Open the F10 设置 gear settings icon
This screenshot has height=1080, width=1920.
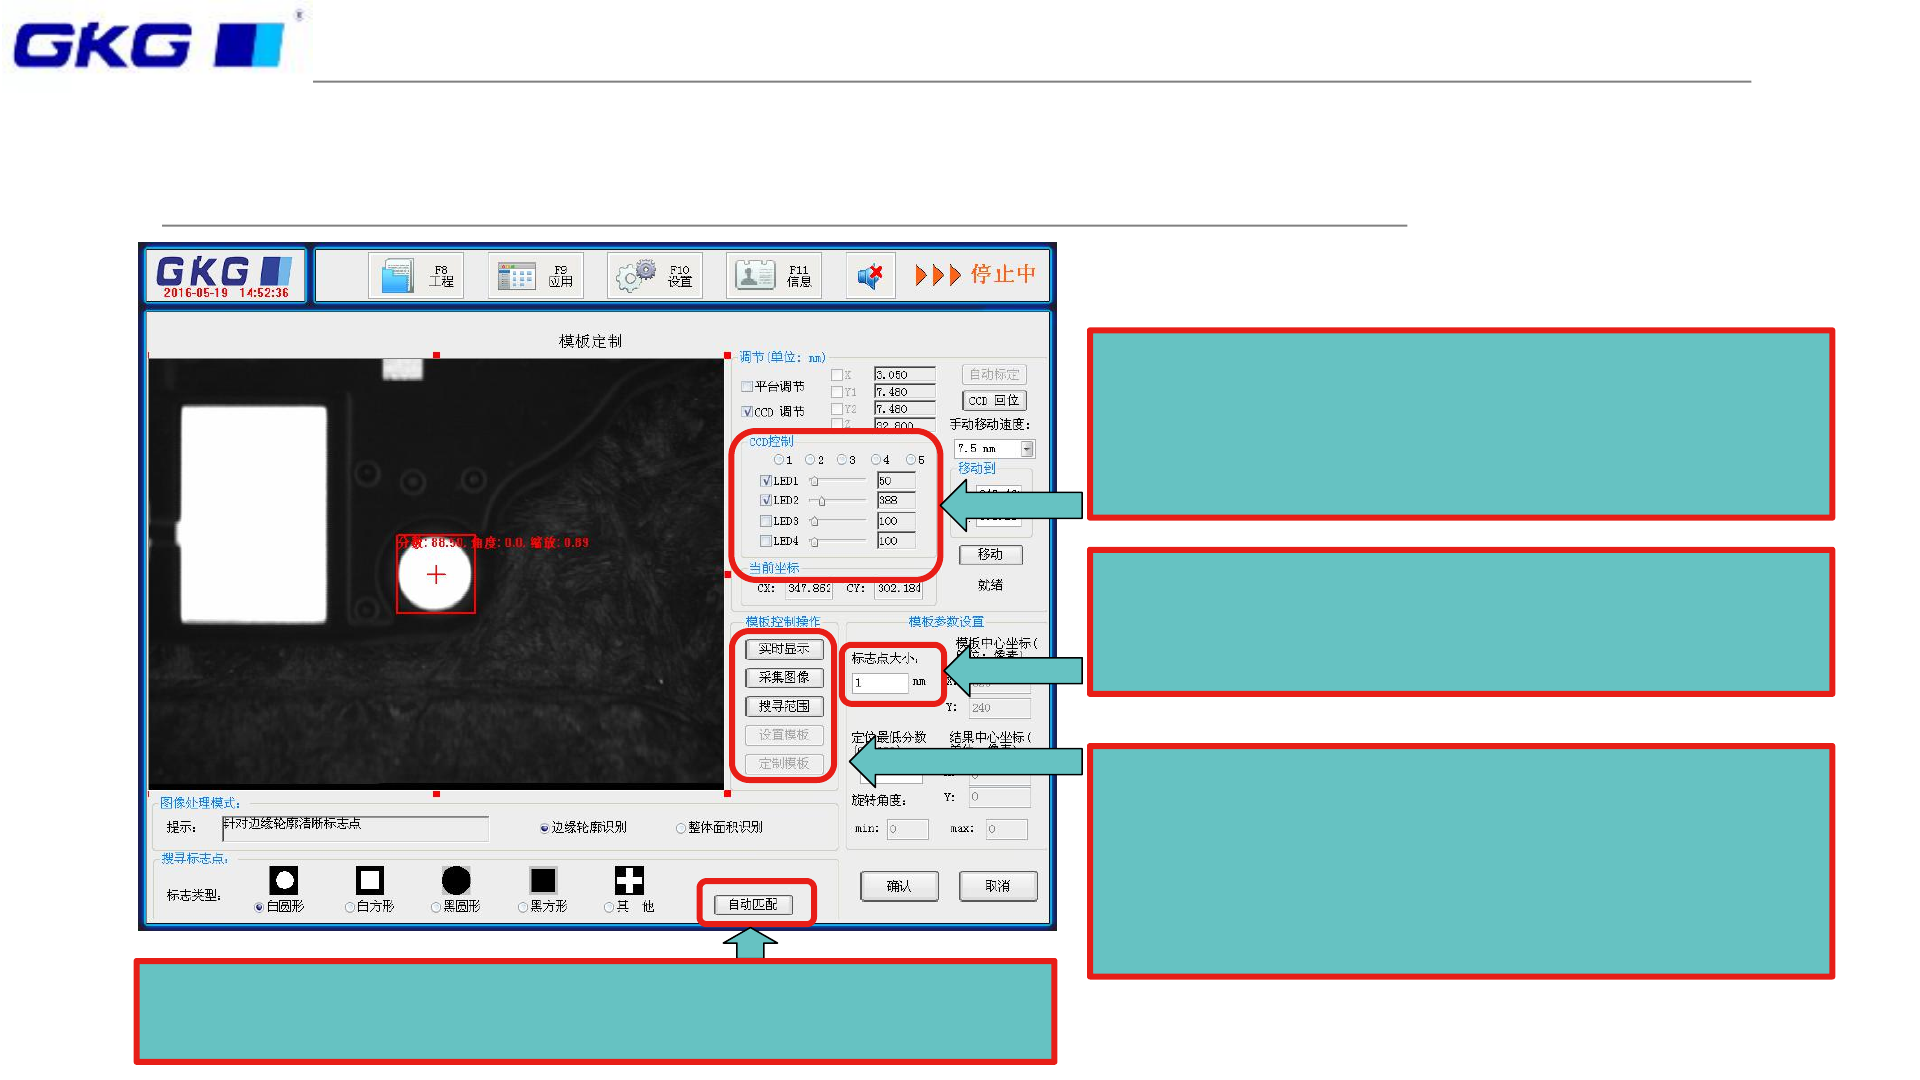coord(635,276)
